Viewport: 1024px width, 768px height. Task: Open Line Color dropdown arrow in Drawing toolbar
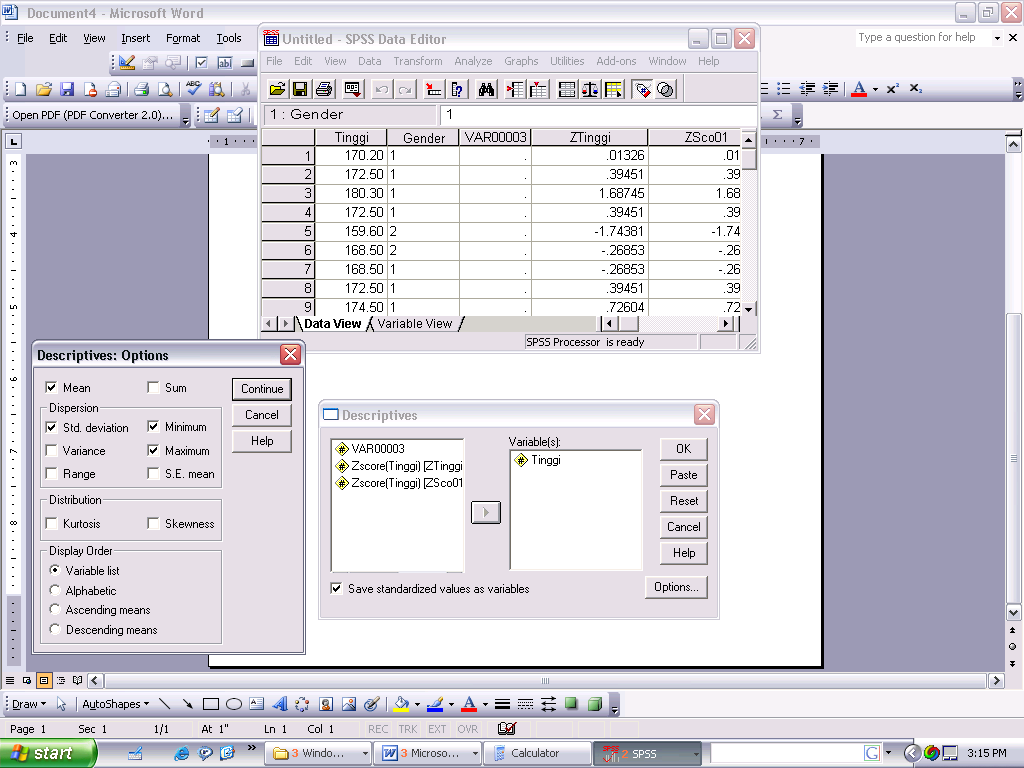click(451, 704)
